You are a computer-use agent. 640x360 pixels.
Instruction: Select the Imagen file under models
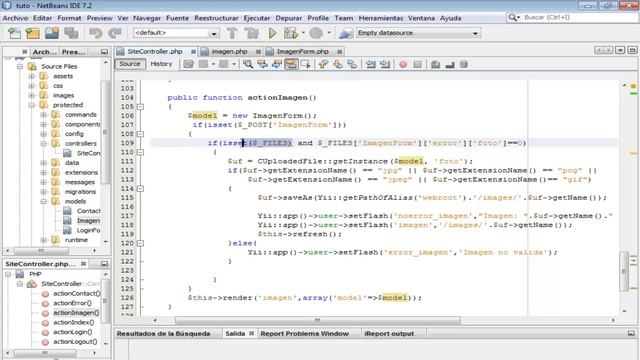[x=88, y=221]
